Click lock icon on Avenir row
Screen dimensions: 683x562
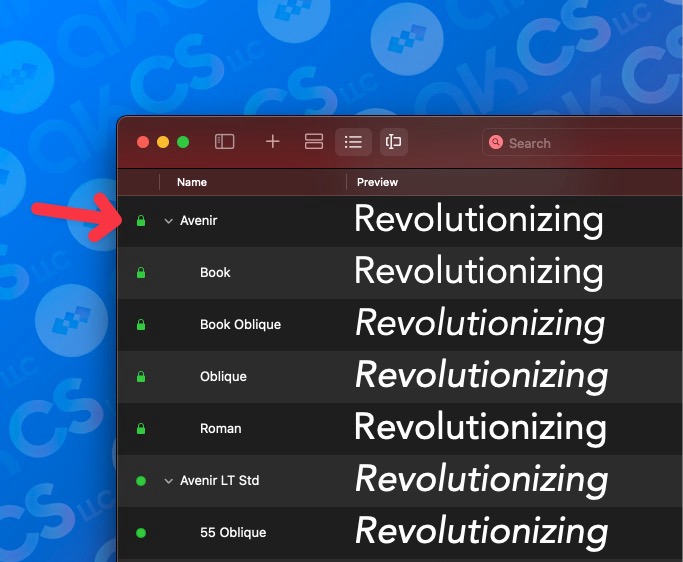pos(141,220)
